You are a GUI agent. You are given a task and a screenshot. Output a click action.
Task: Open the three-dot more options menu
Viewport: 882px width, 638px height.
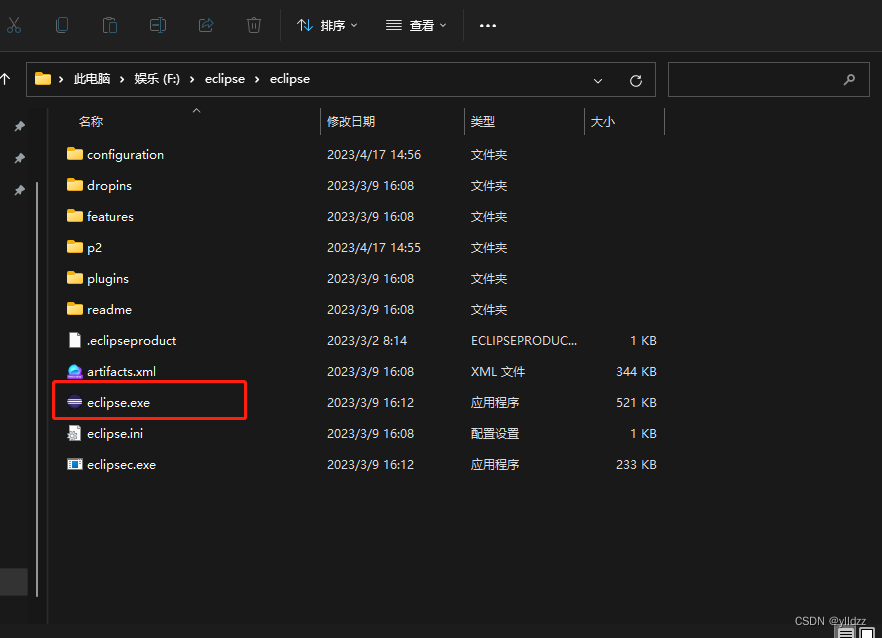coord(488,25)
